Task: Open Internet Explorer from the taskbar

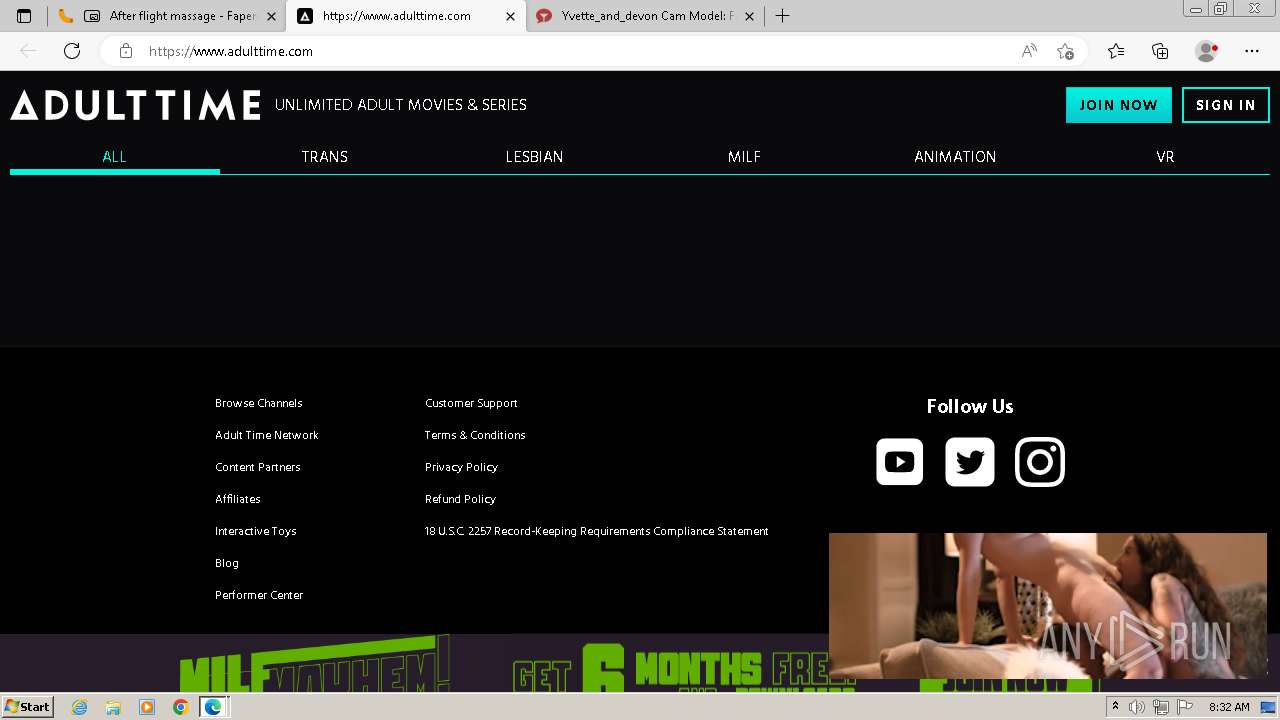Action: click(x=79, y=707)
